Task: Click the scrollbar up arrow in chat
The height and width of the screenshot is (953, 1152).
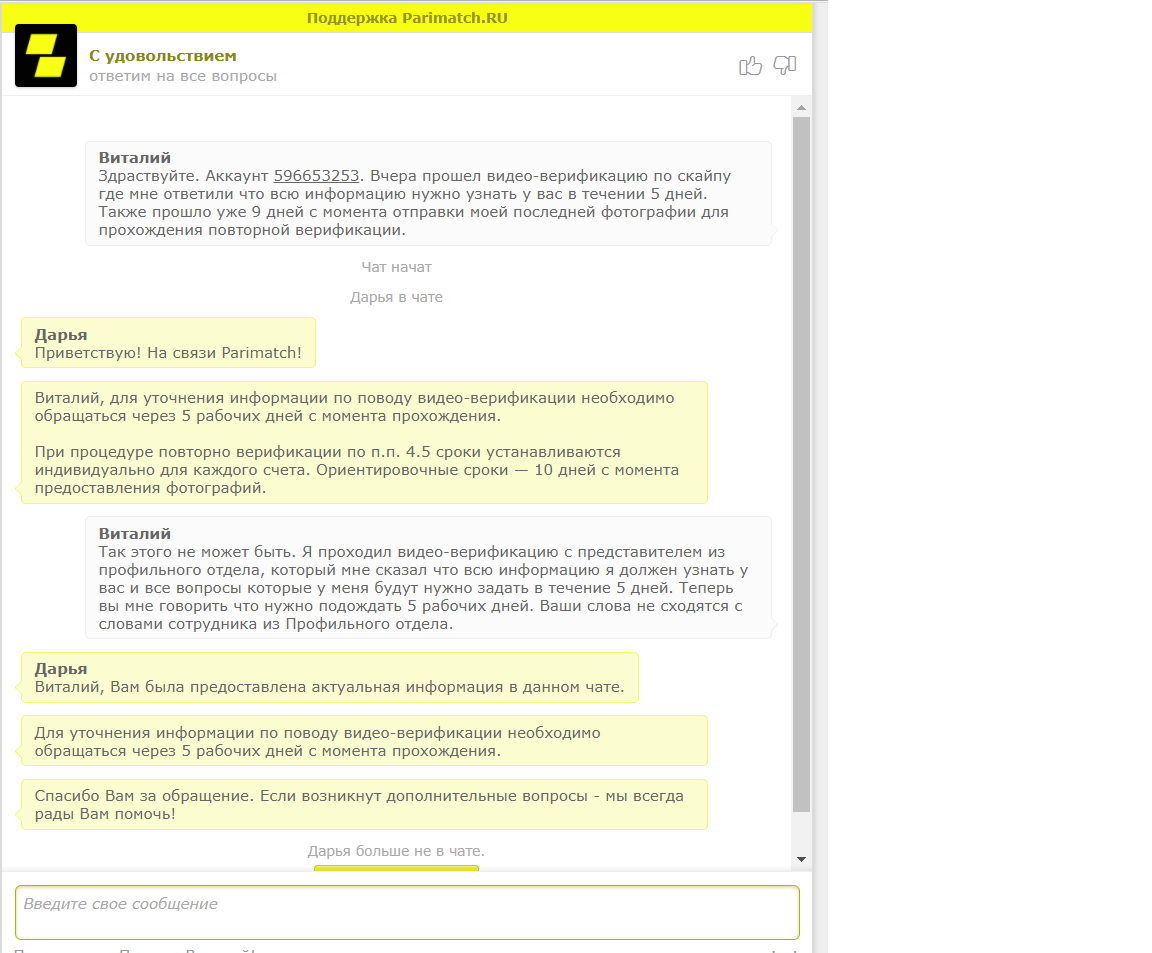Action: coord(801,106)
